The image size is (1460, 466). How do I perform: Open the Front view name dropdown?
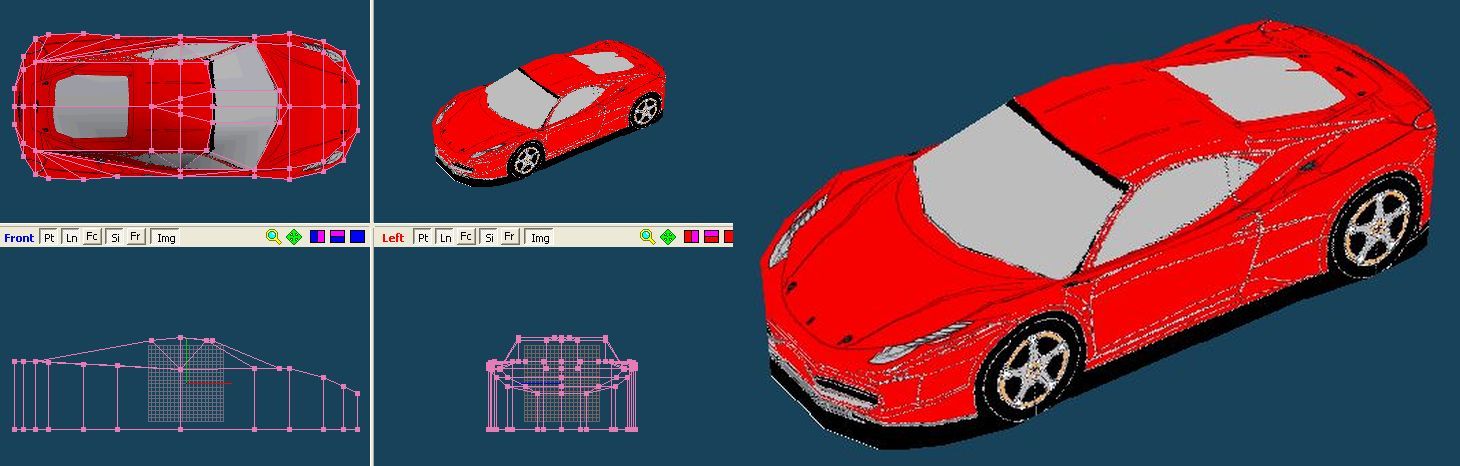click(19, 237)
